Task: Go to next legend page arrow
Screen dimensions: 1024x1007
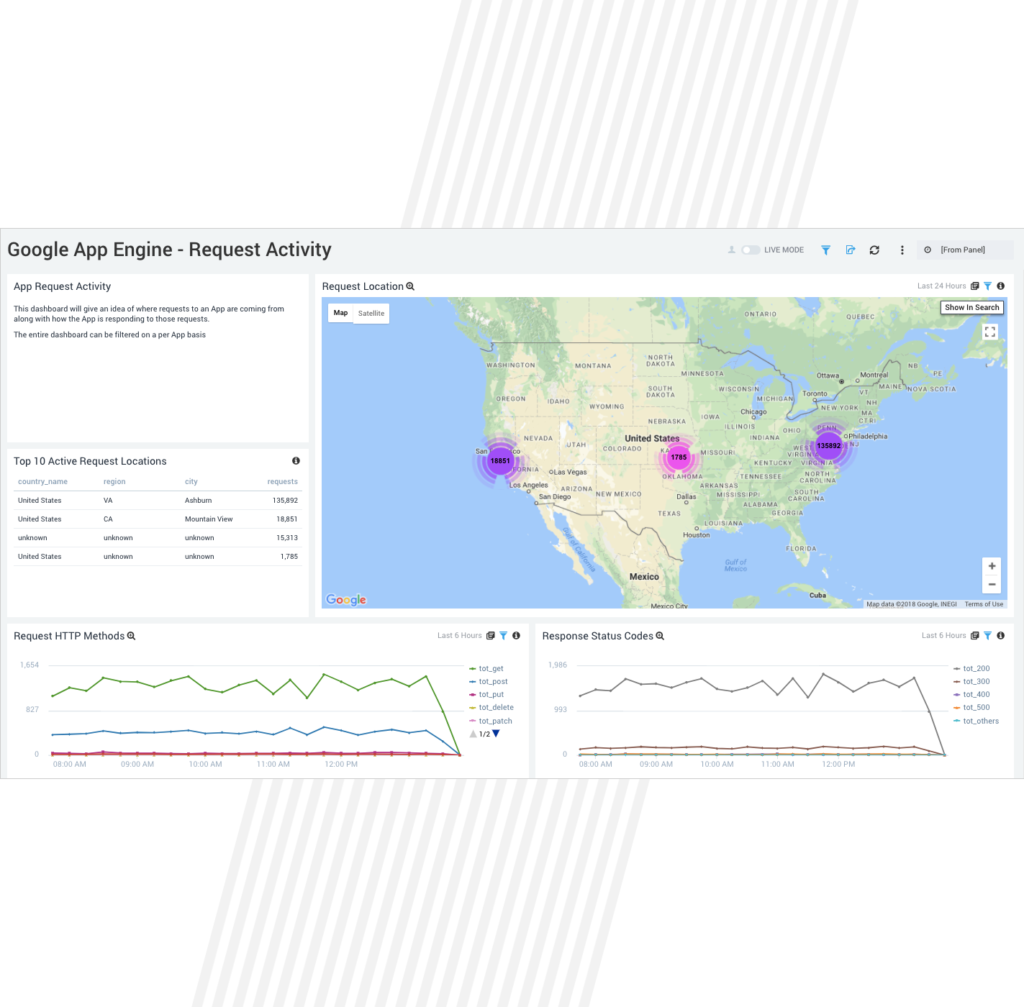Action: tap(496, 734)
